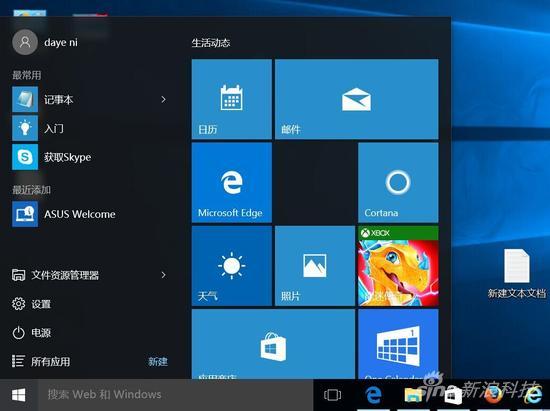This screenshot has width=550, height=411.
Task: Open the Mail (邮件) tile
Action: [356, 99]
